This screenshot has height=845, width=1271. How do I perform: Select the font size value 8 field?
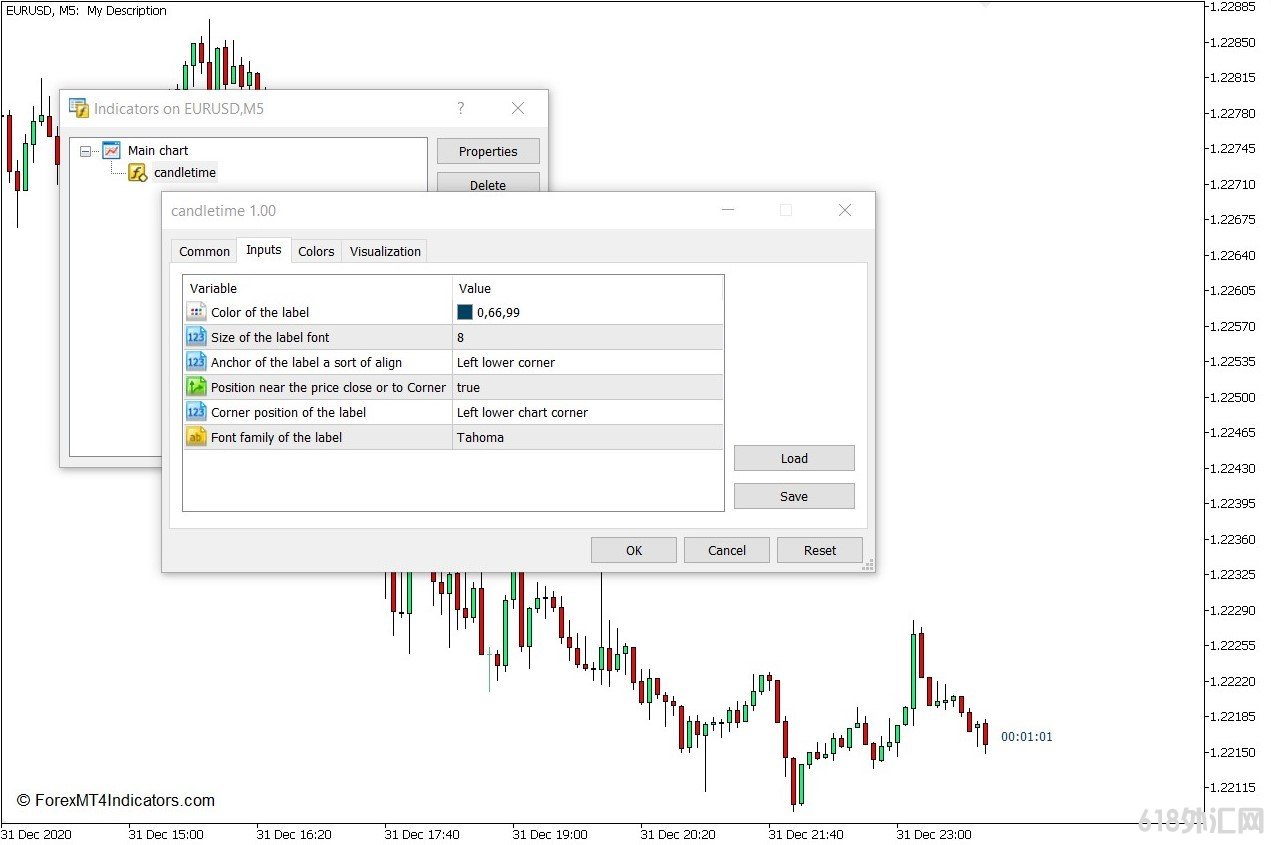coord(586,337)
